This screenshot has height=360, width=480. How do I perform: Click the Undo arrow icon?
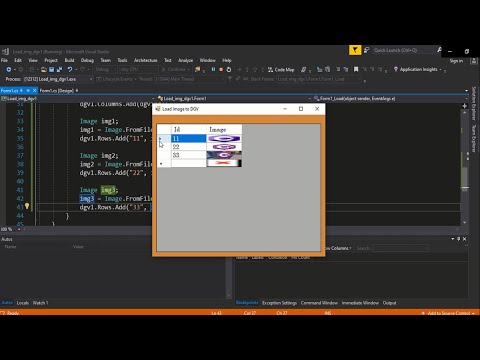70,69
